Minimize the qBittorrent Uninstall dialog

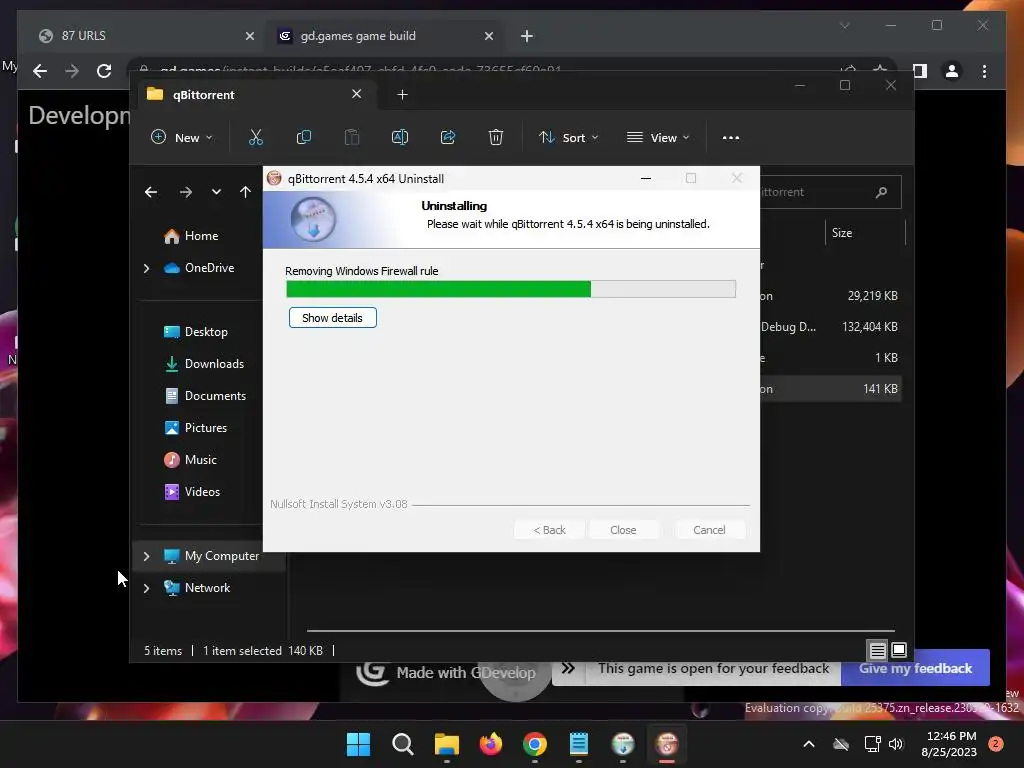(646, 178)
